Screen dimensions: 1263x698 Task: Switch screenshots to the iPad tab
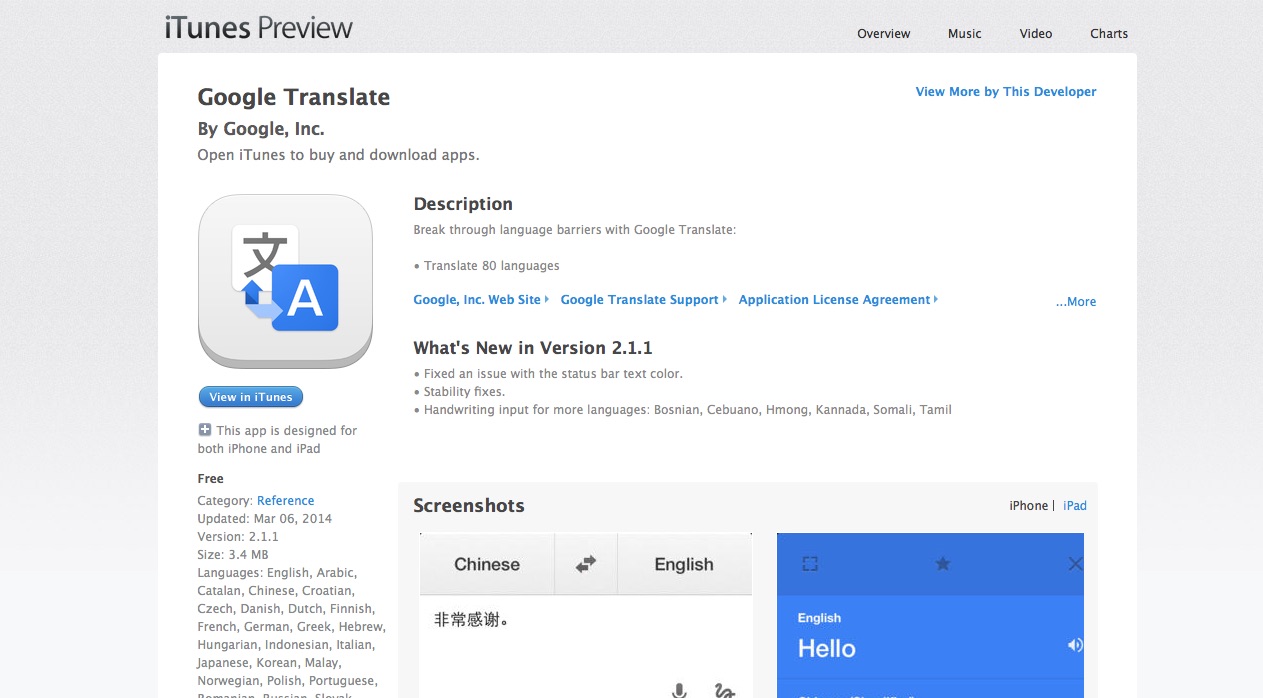[x=1075, y=506]
